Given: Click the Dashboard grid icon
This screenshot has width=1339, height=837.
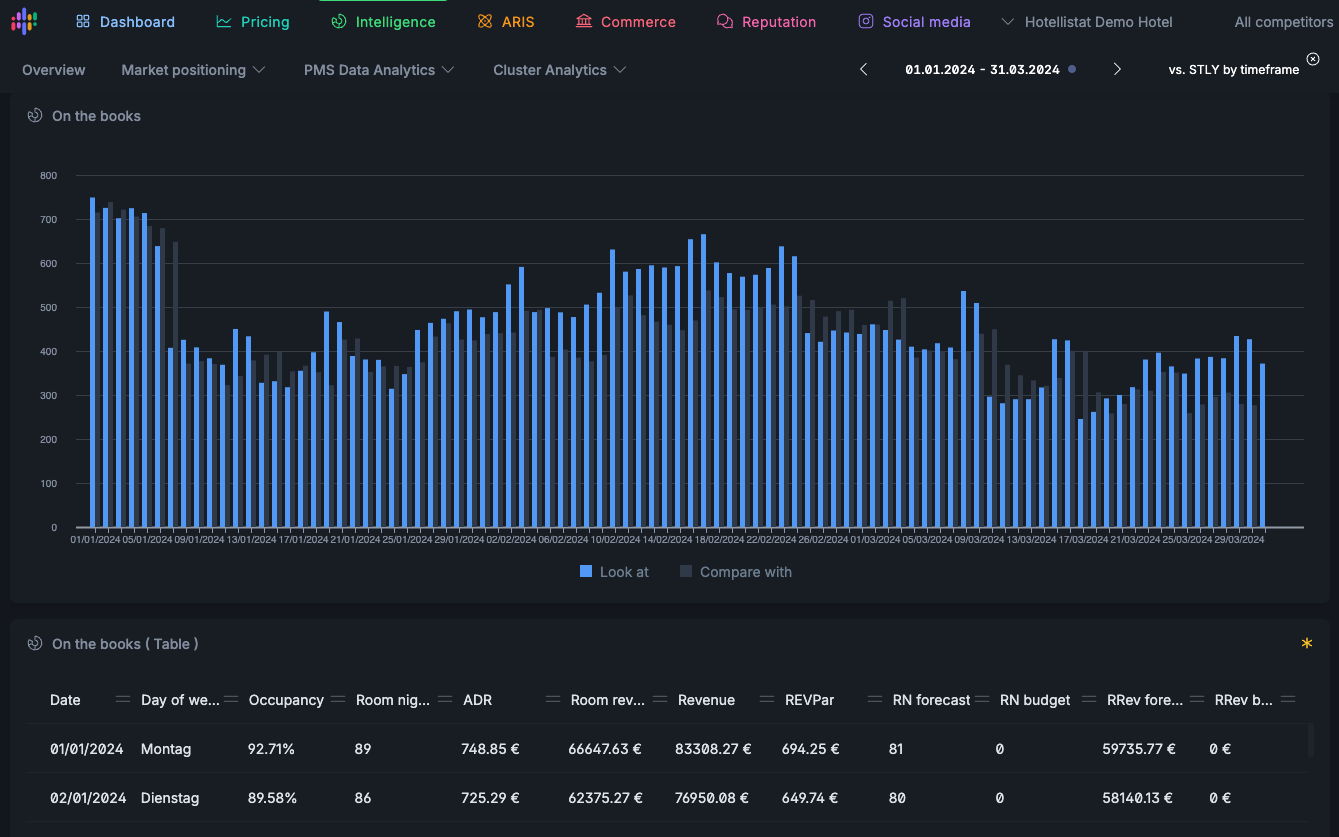Looking at the screenshot, I should tap(83, 22).
